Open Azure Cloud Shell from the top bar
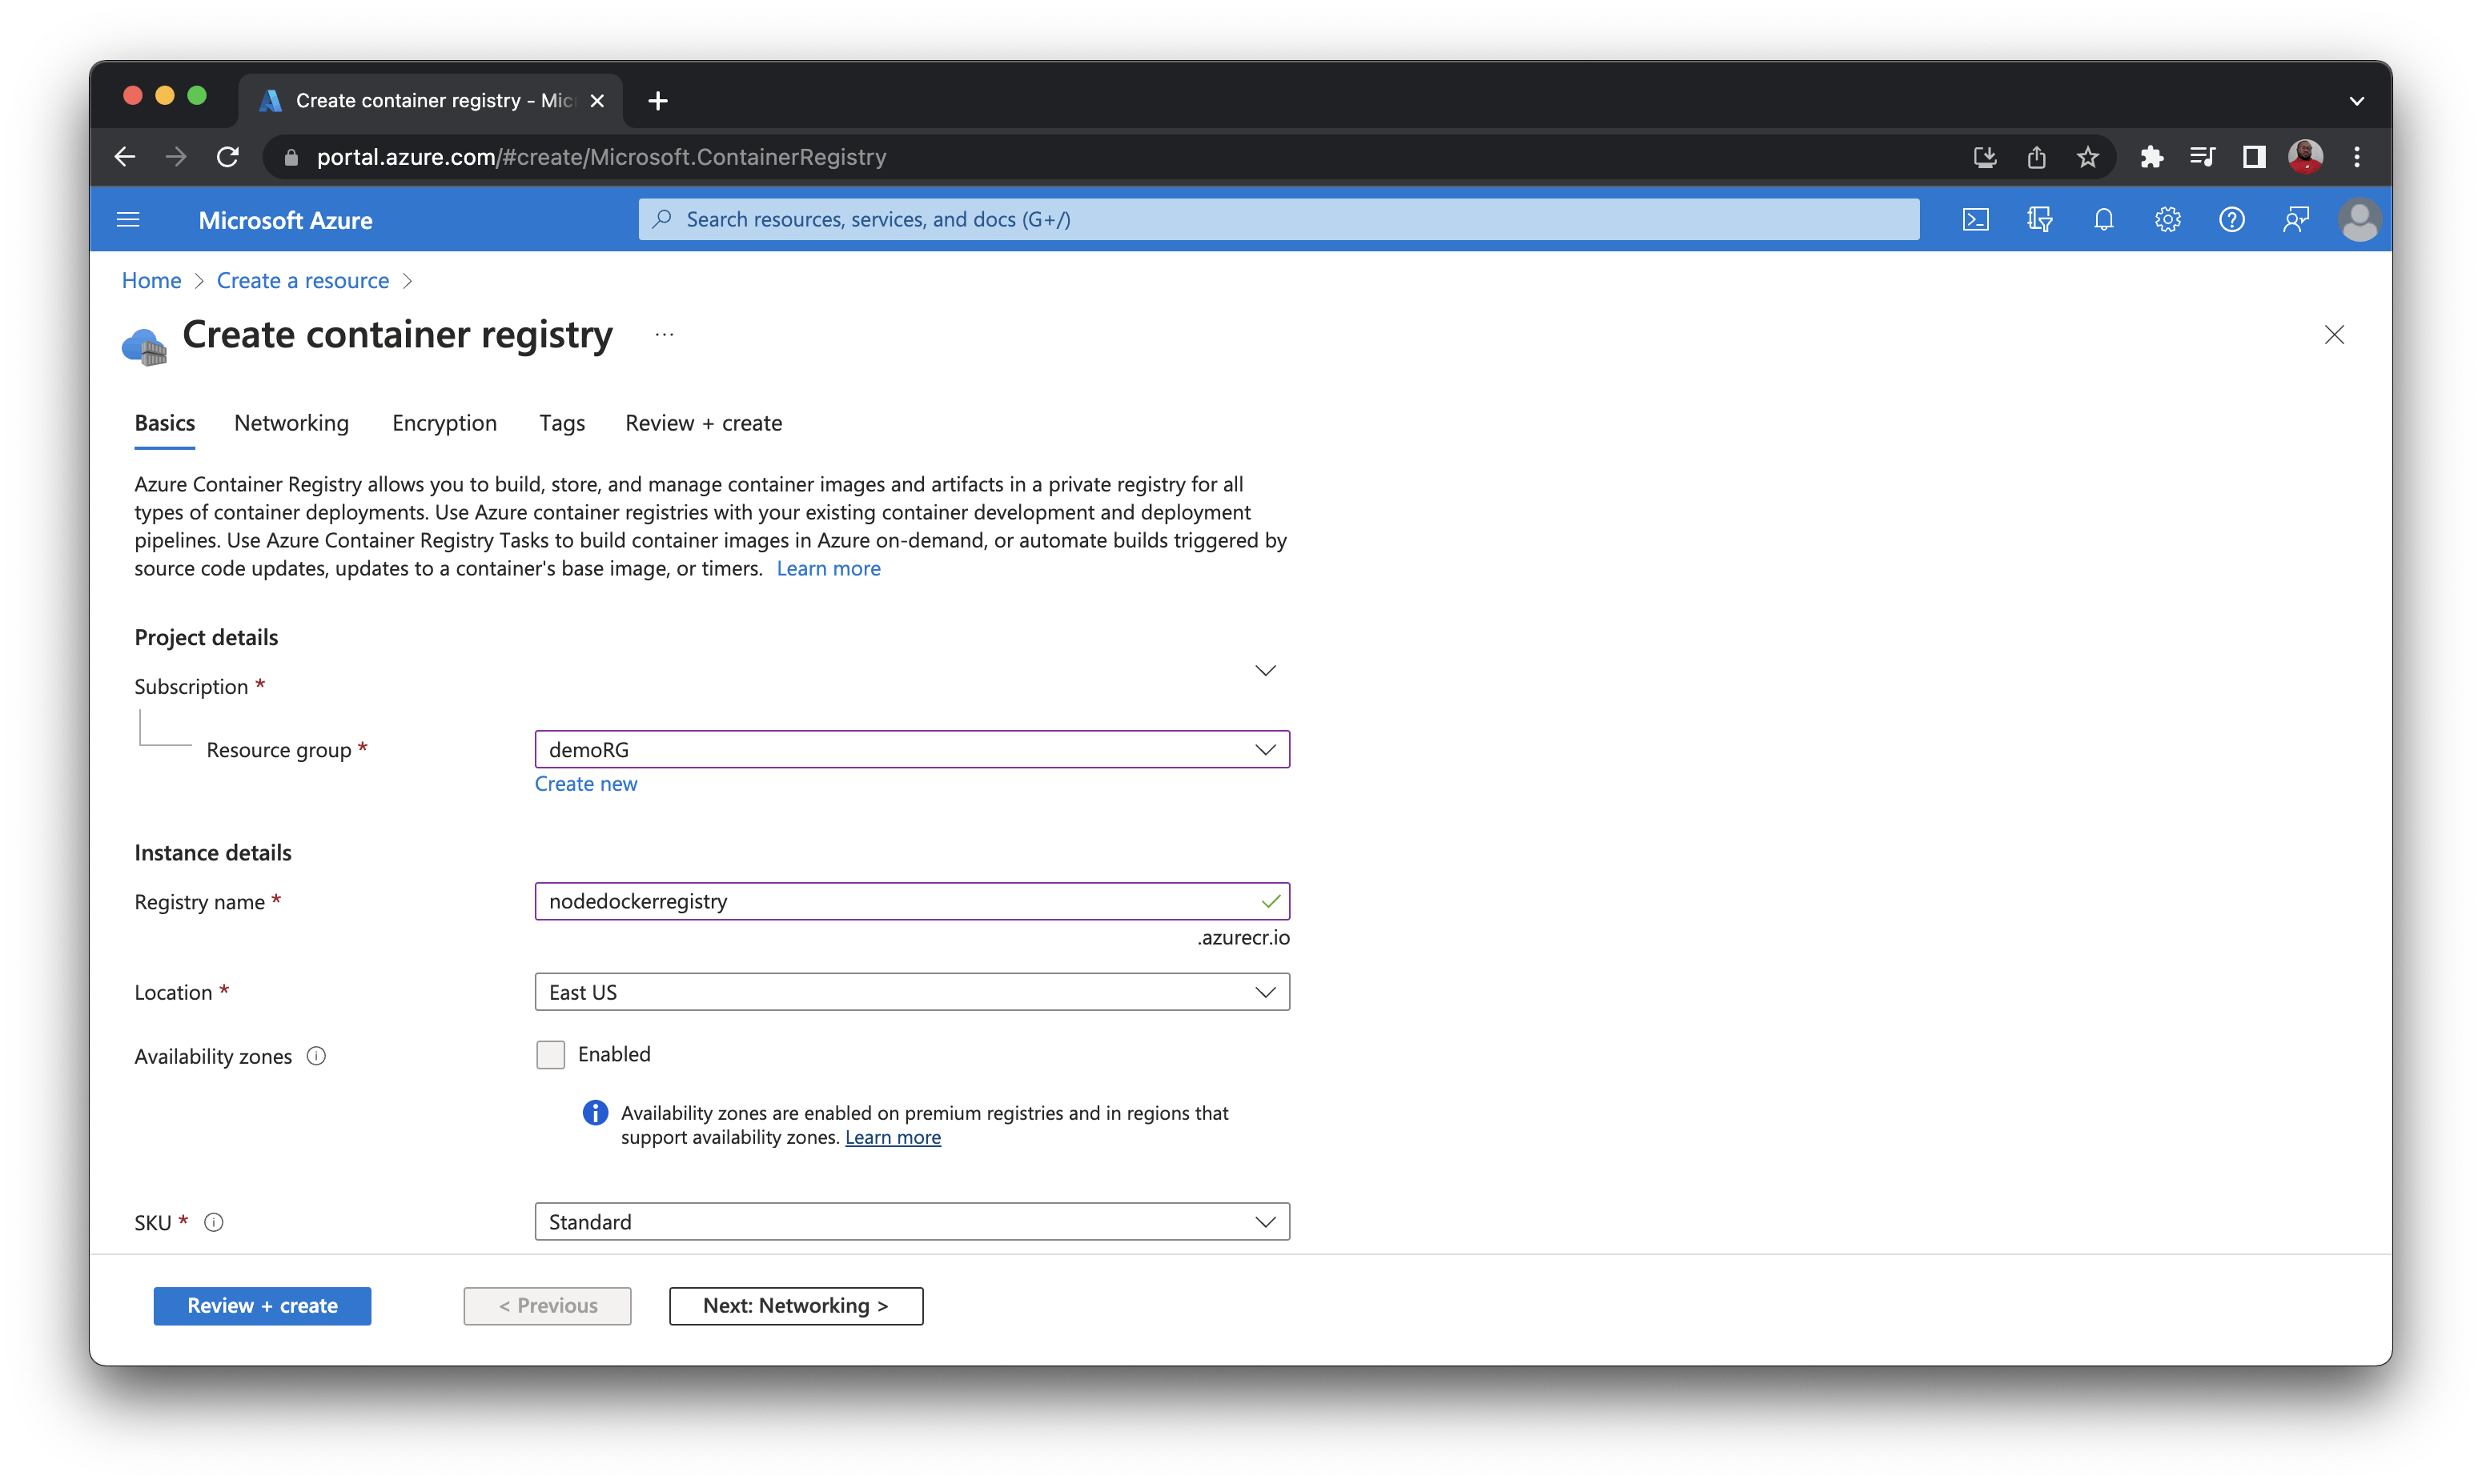Screen dimensions: 2482x1484 (1976, 219)
